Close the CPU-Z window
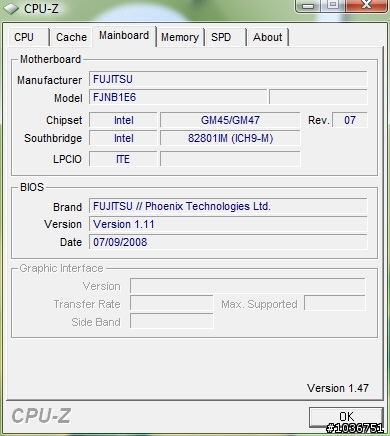The image size is (390, 436). coord(366,5)
